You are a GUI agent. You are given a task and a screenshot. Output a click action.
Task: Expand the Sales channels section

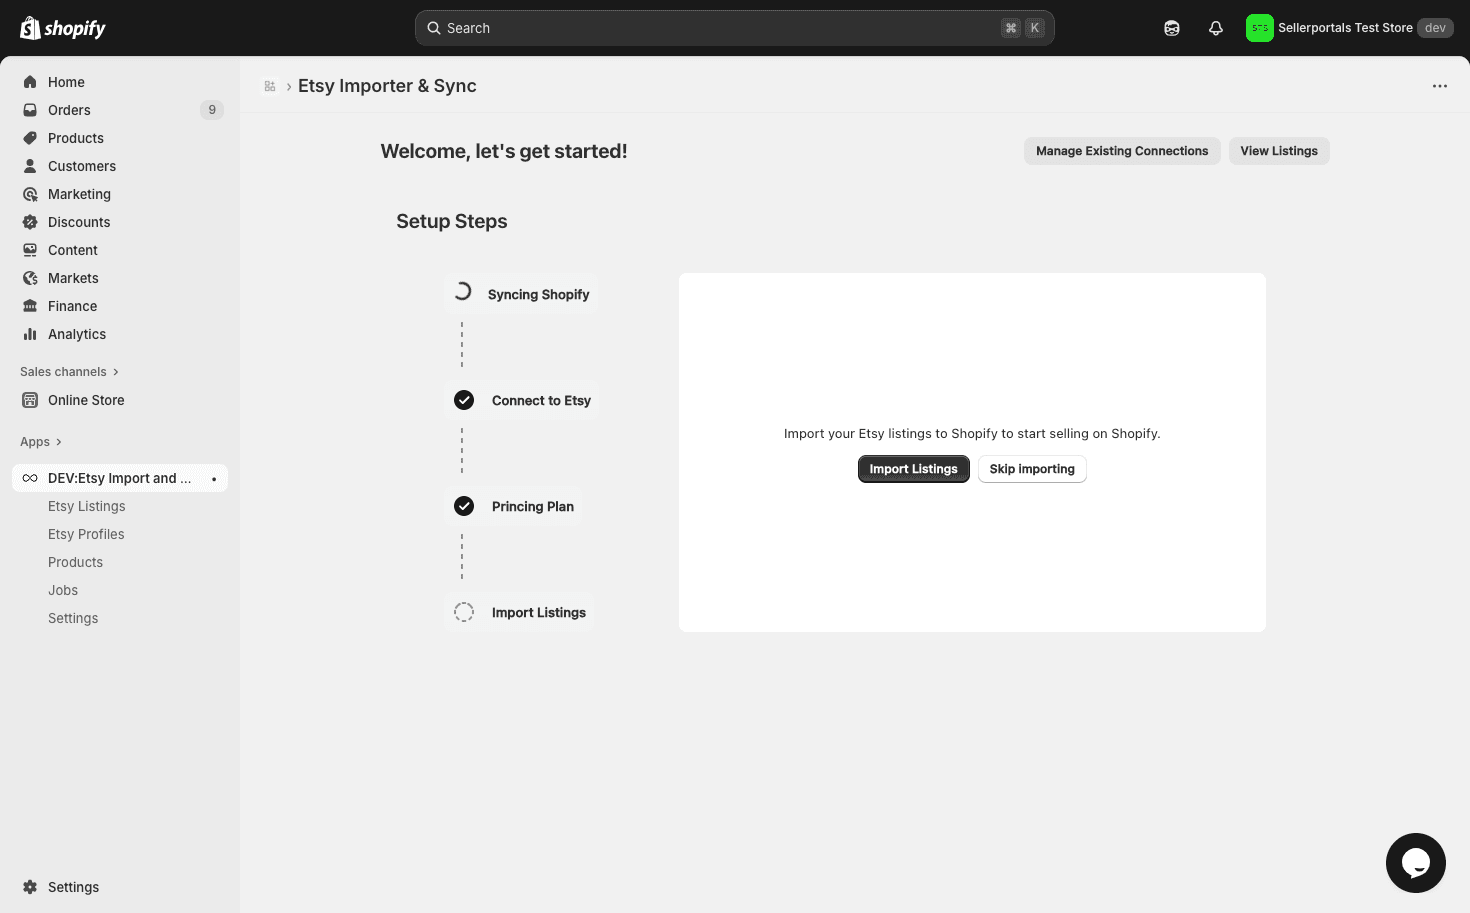coord(69,371)
